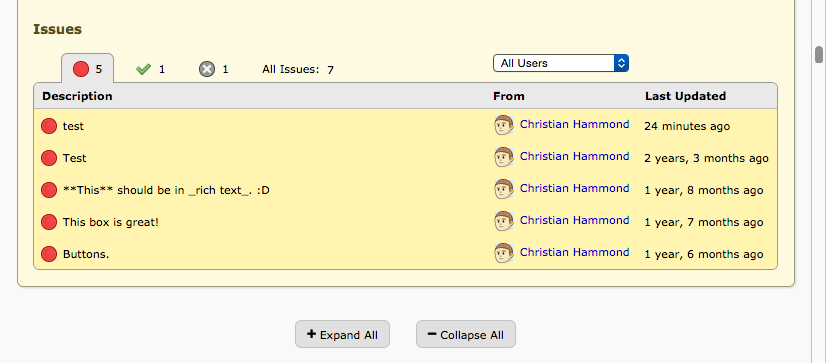Click avatar in the '24 minutes ago' row

pyautogui.click(x=504, y=125)
